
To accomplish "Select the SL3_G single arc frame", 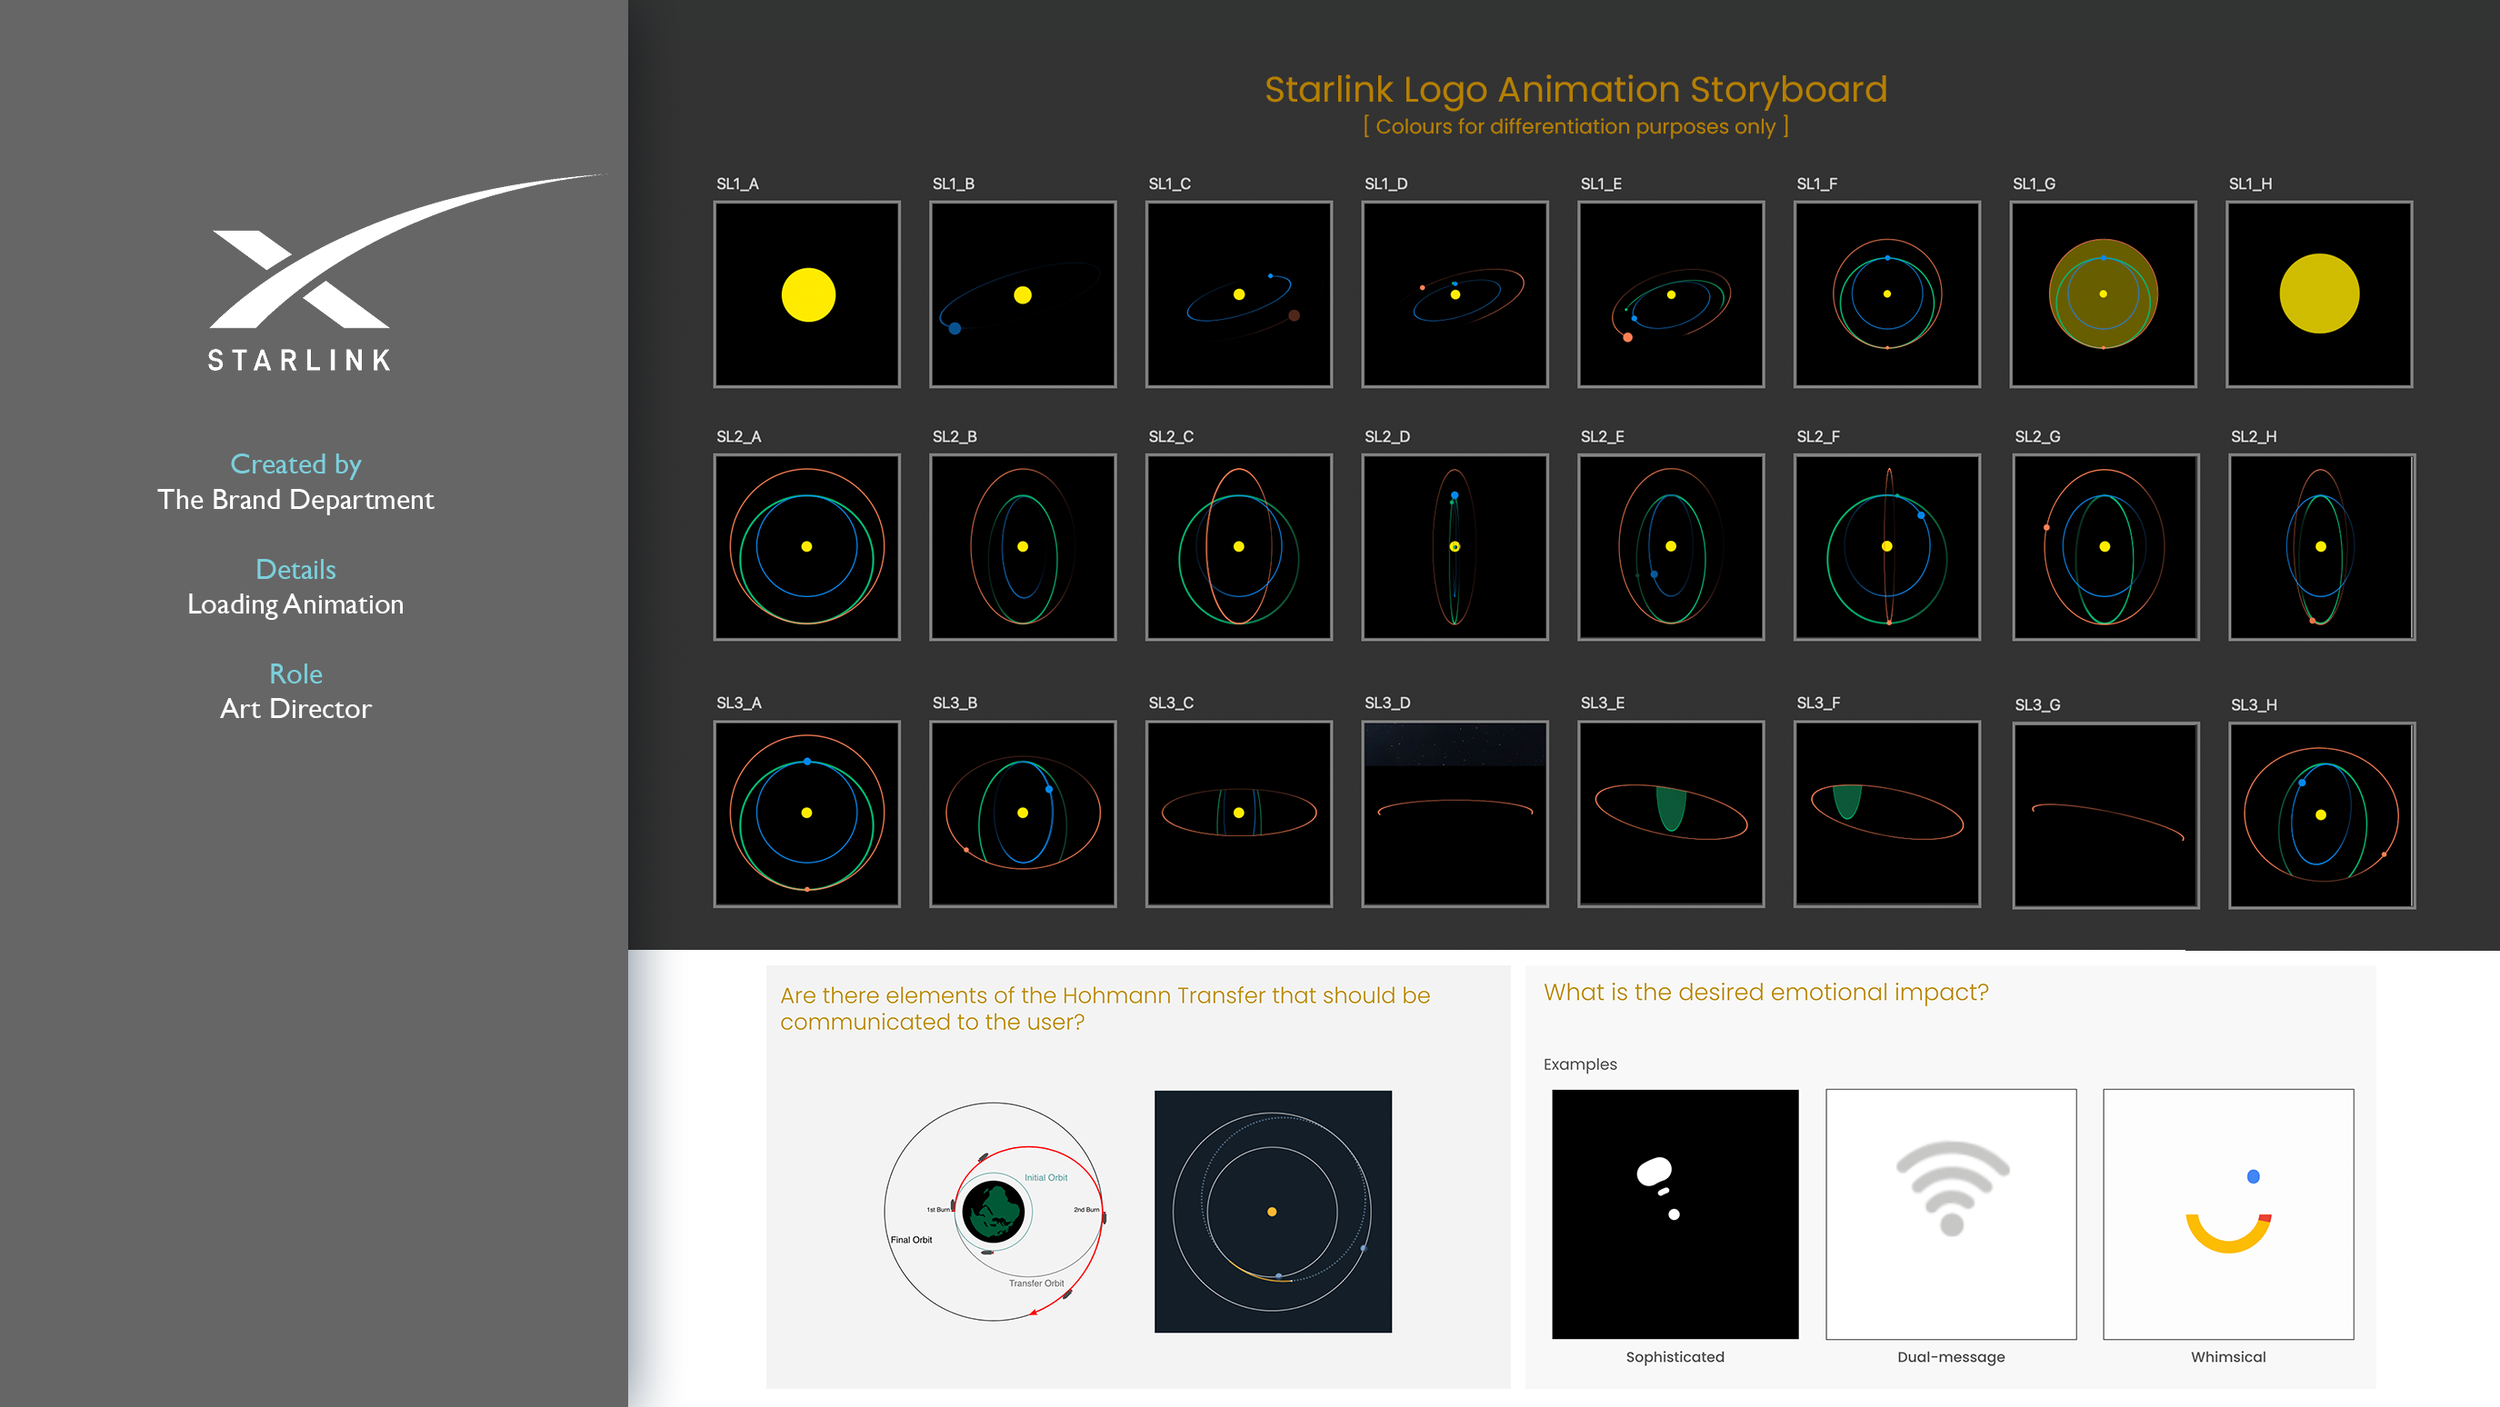I will click(2105, 816).
